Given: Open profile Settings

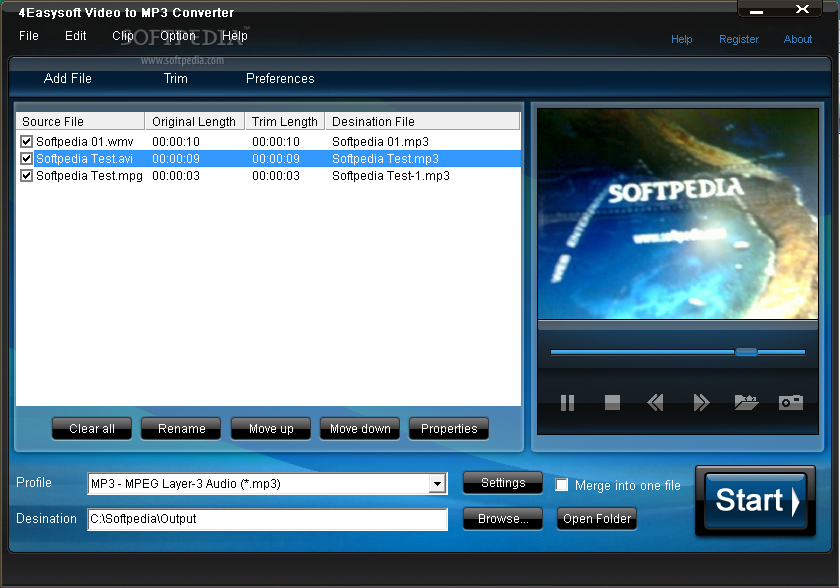Looking at the screenshot, I should pyautogui.click(x=503, y=483).
